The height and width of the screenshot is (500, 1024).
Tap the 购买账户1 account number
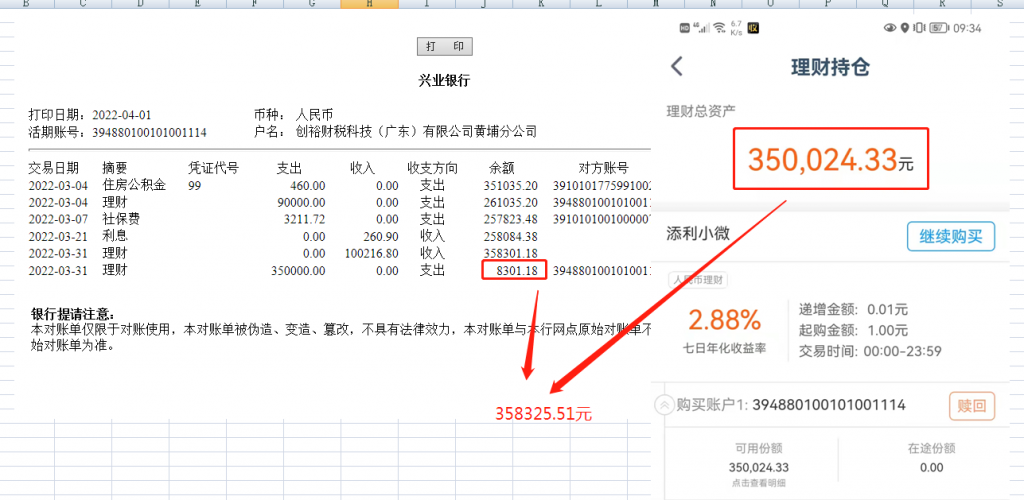(829, 405)
